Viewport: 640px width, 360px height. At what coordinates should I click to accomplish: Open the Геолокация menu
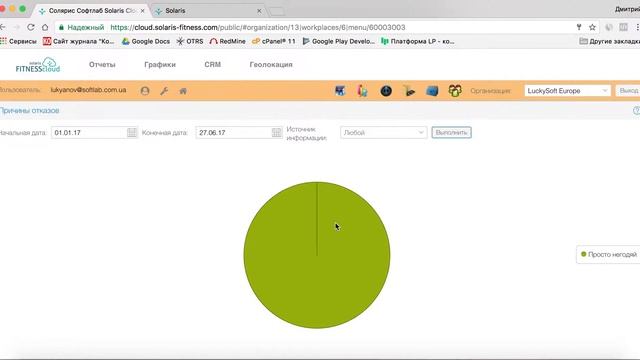(271, 64)
